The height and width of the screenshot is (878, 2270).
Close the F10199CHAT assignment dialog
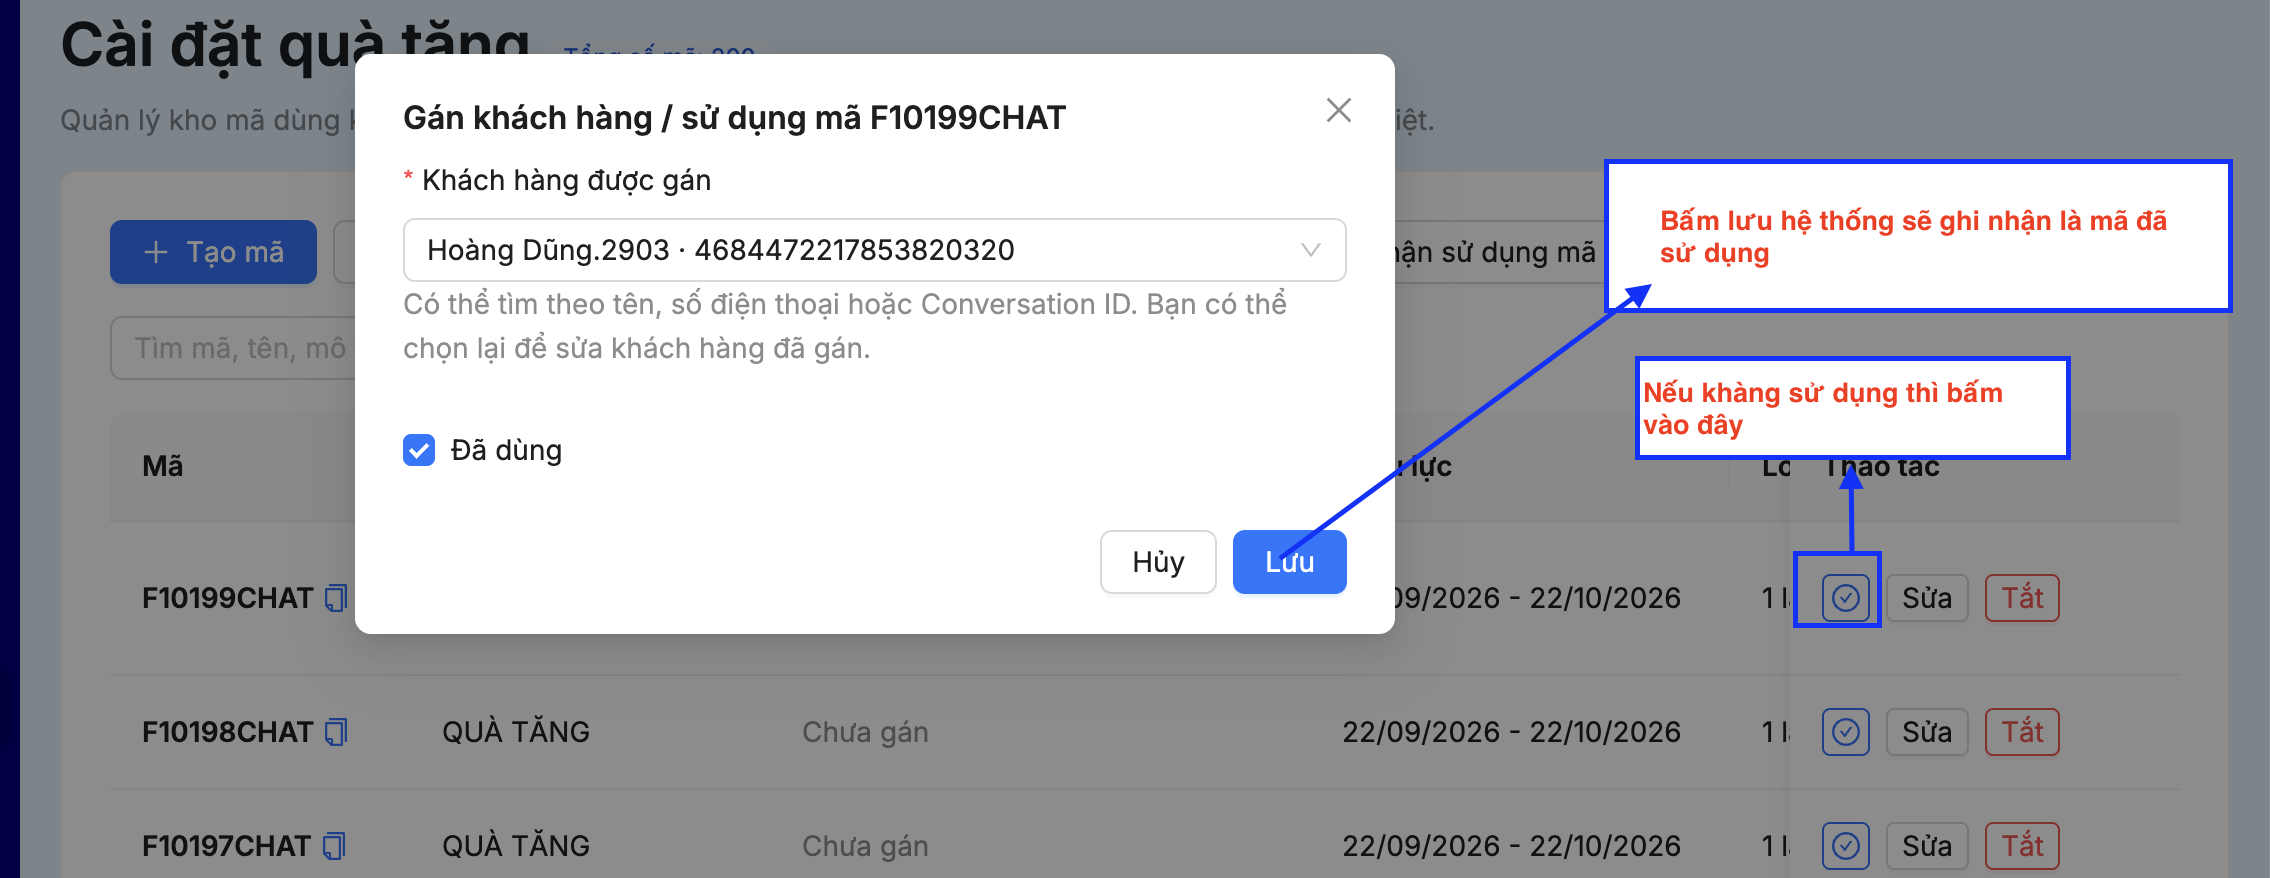tap(1338, 110)
